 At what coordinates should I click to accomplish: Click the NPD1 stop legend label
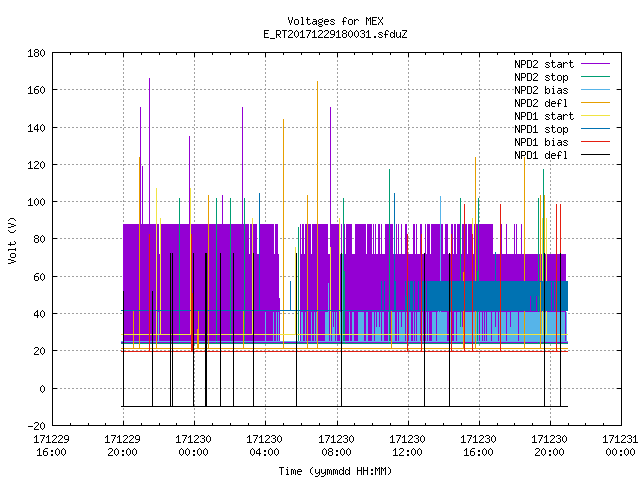541,129
